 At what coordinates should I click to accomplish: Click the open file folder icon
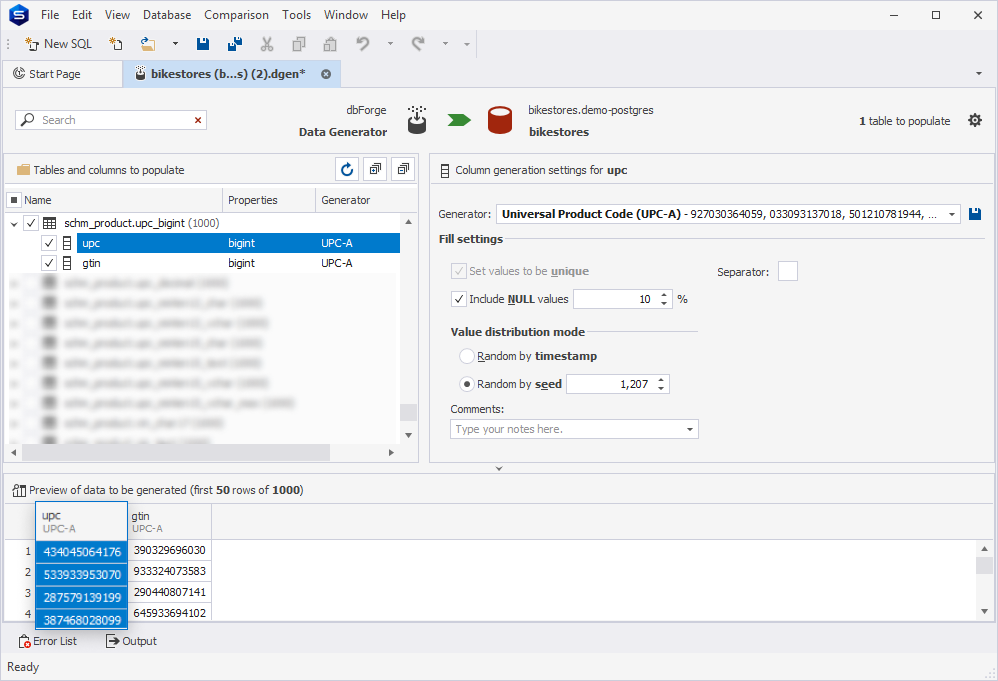tap(148, 44)
